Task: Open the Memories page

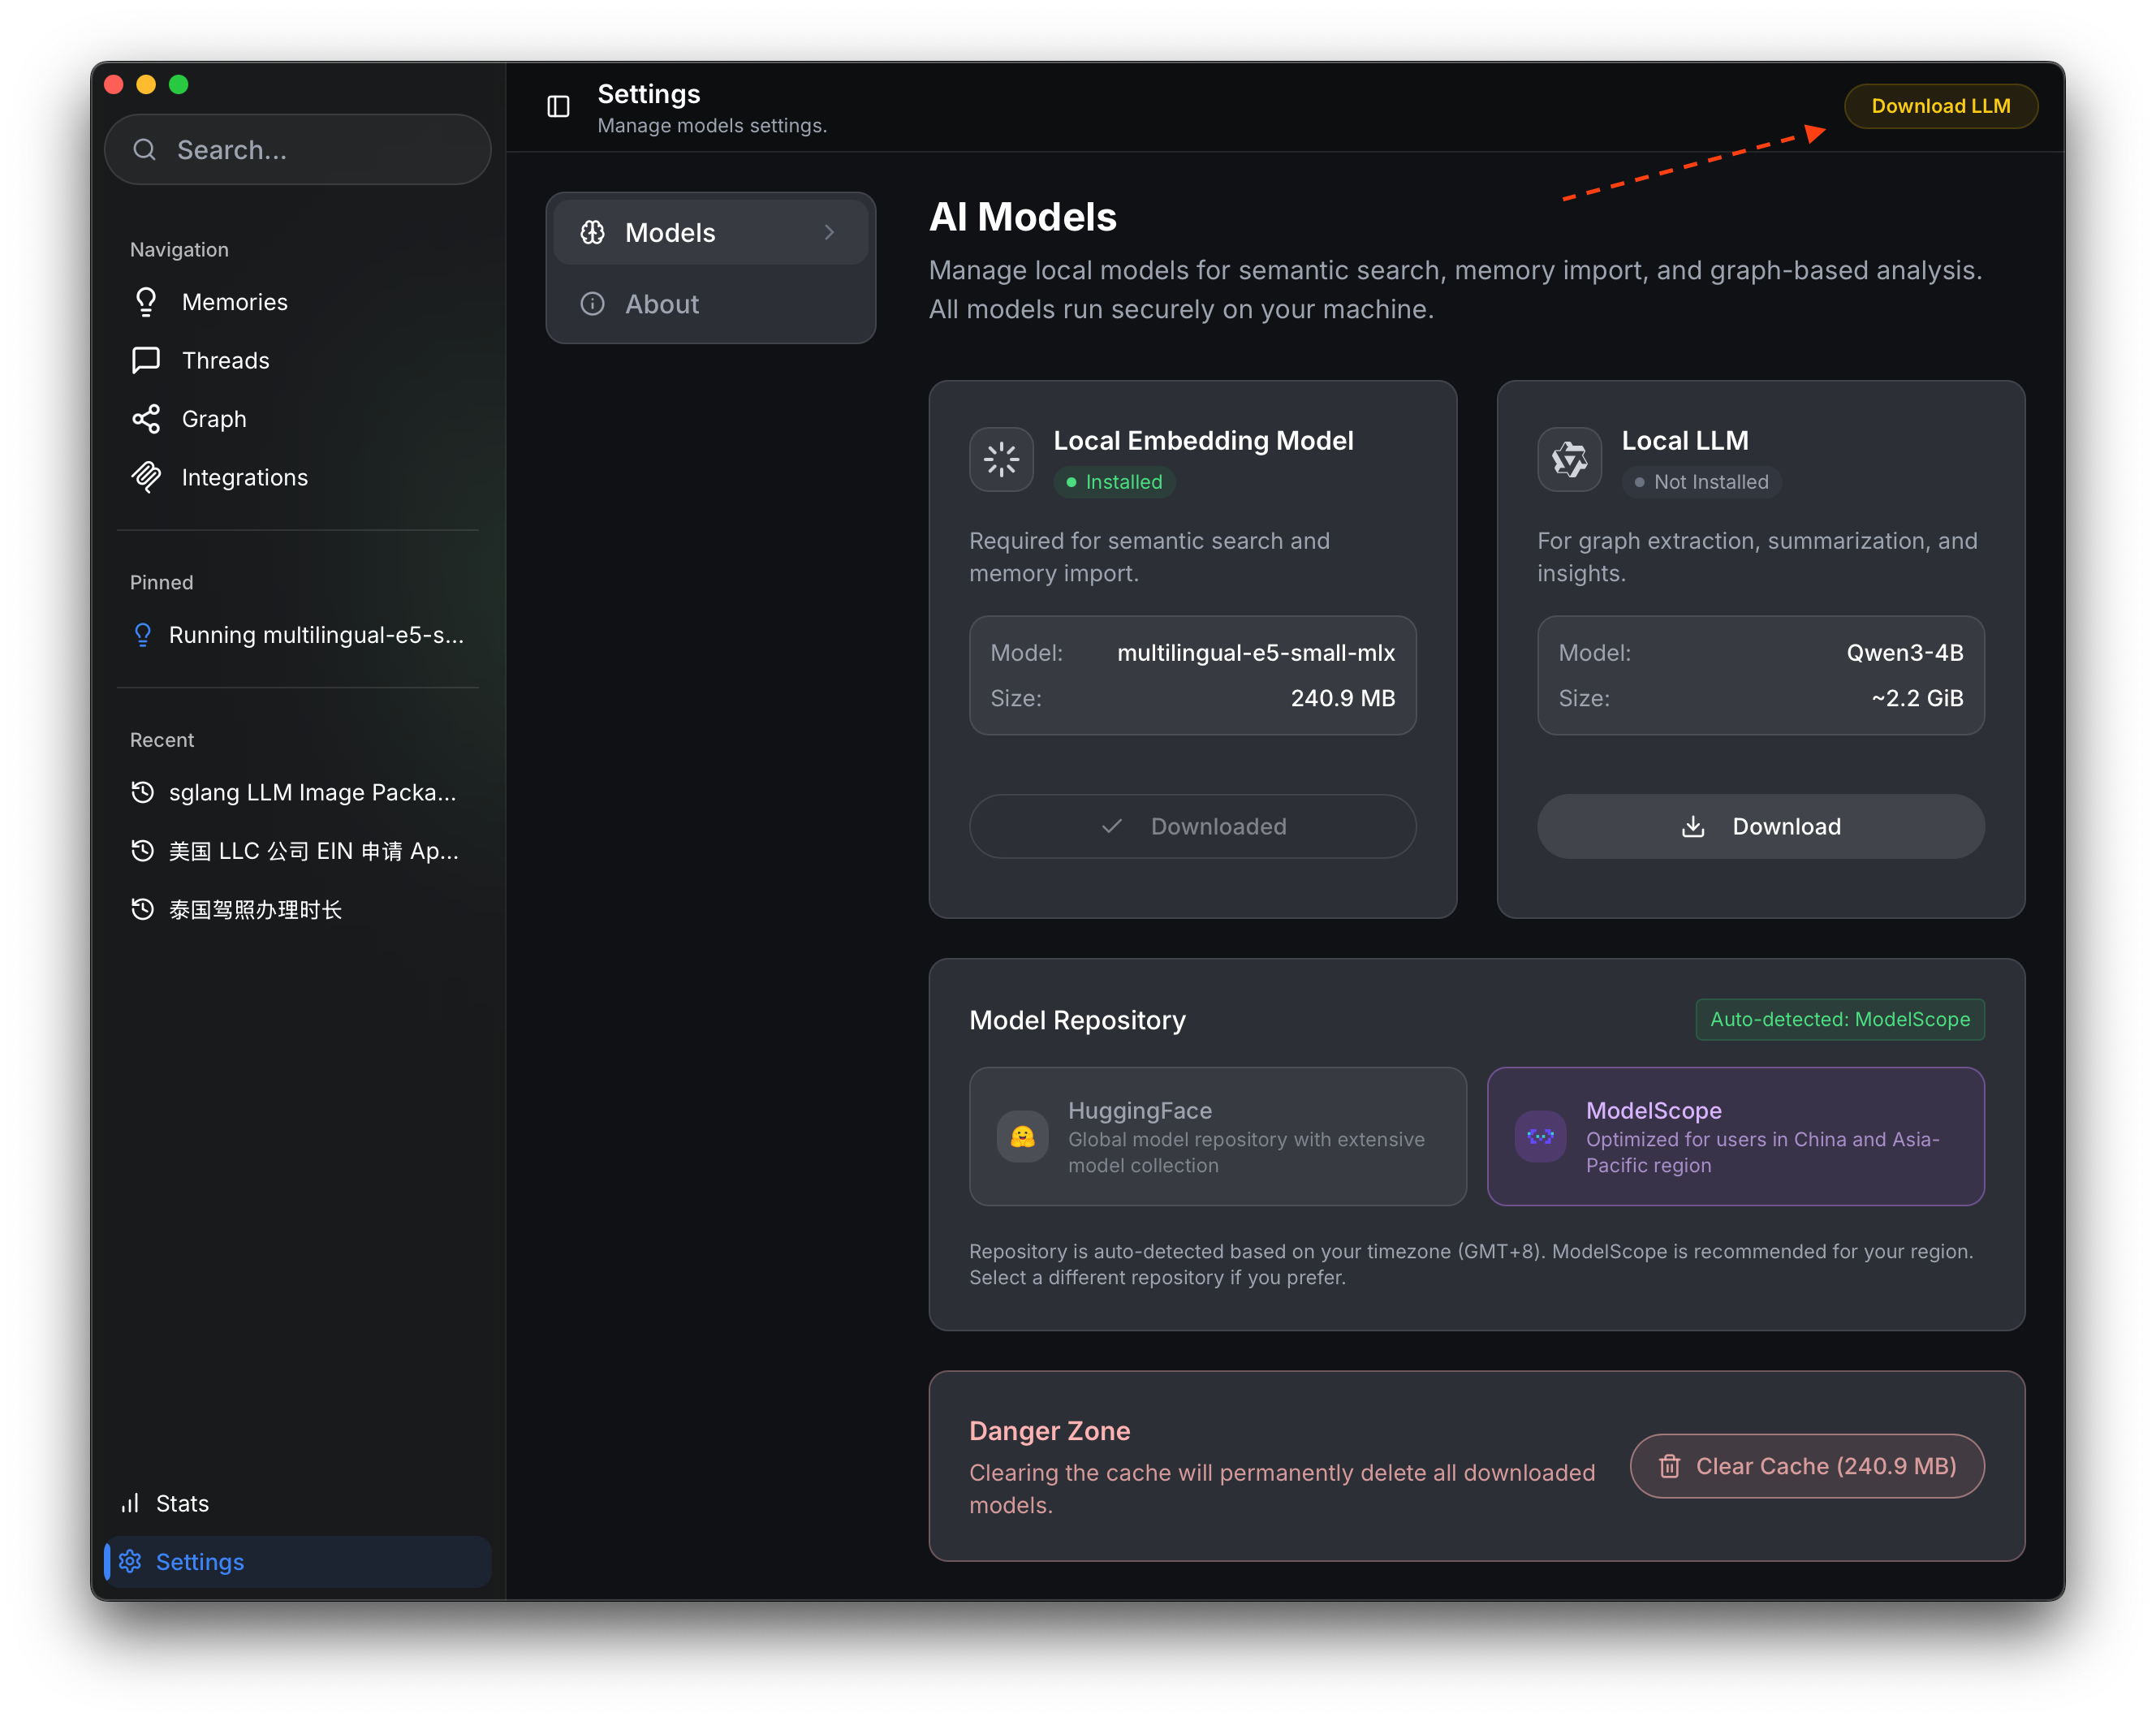Action: tap(297, 302)
